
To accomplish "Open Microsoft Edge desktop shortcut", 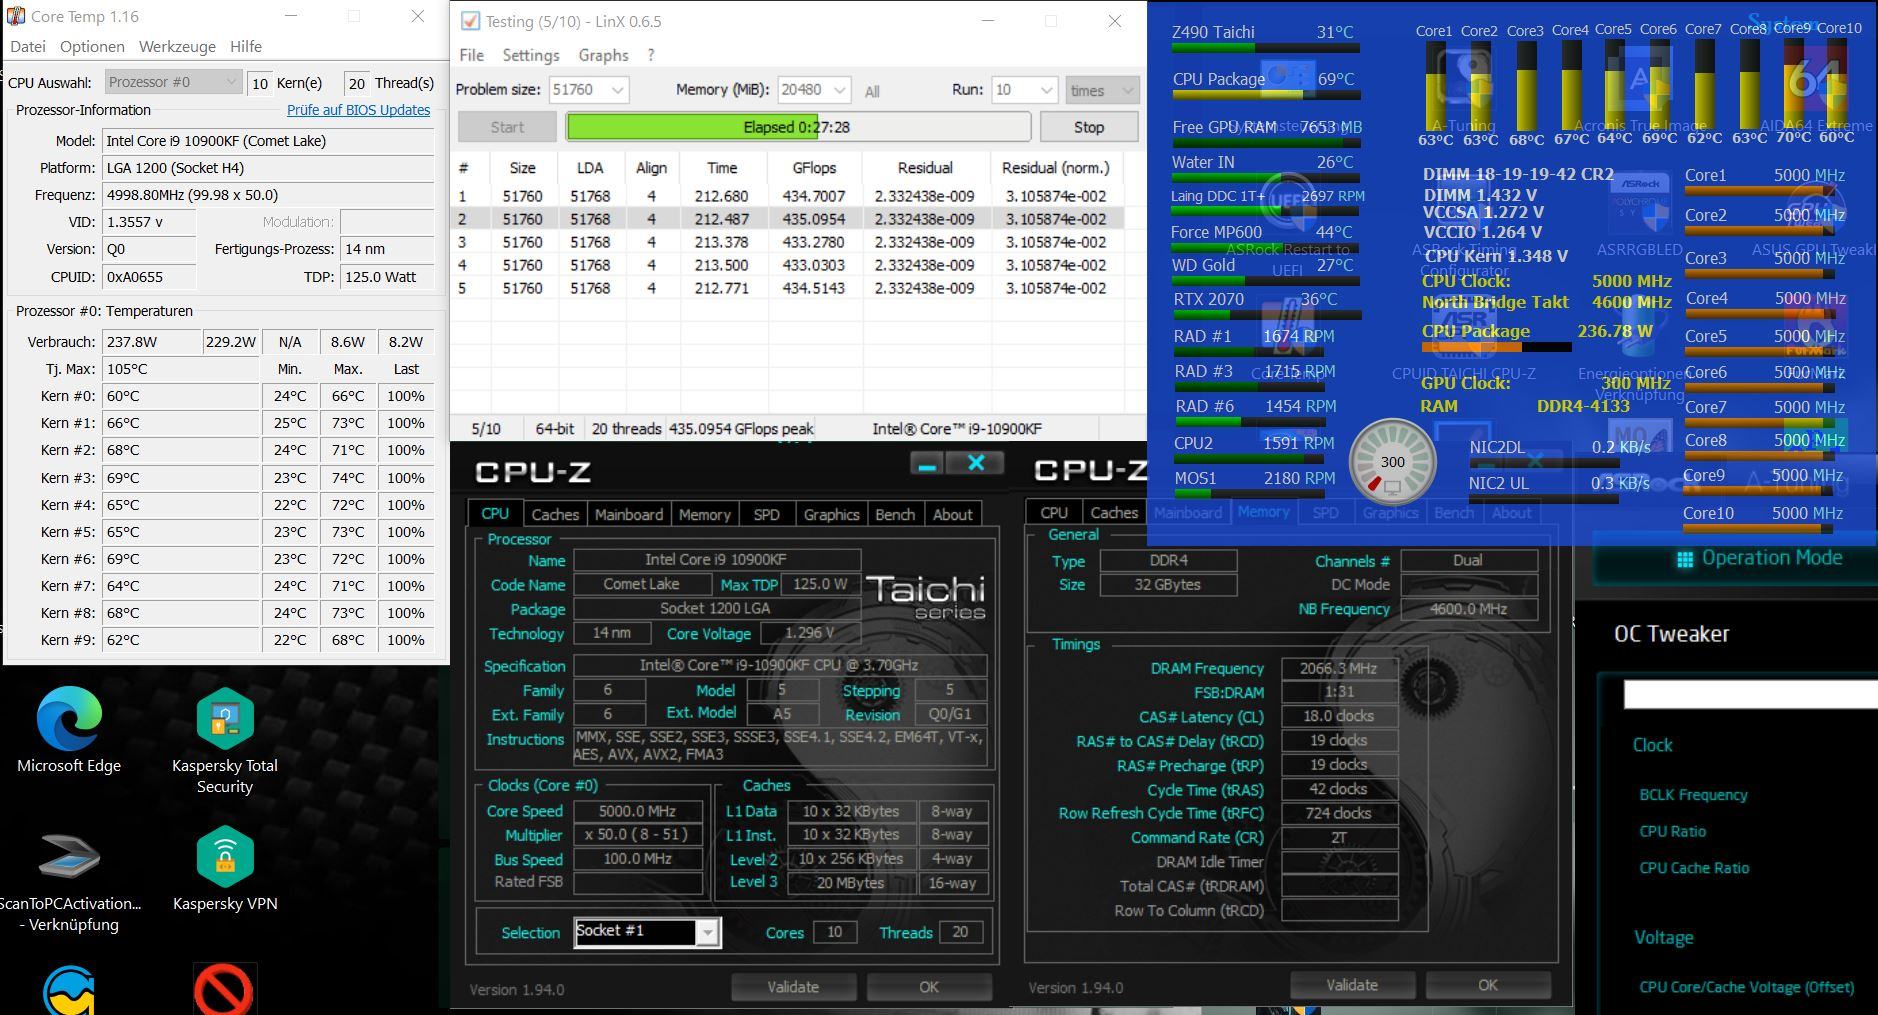I will 69,719.
